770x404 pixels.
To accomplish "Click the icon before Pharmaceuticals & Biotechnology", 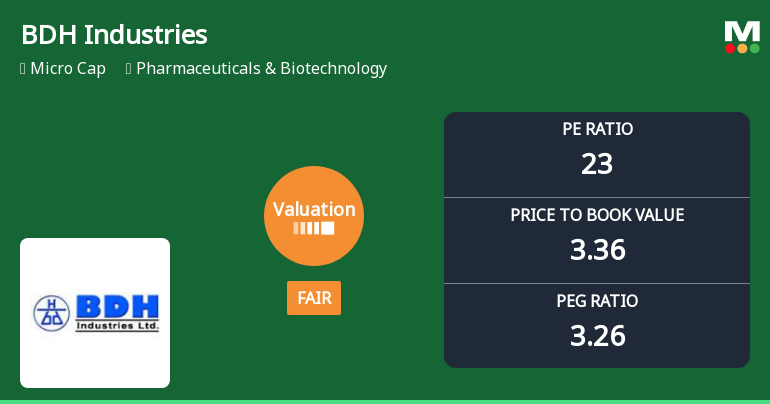I will tap(129, 69).
